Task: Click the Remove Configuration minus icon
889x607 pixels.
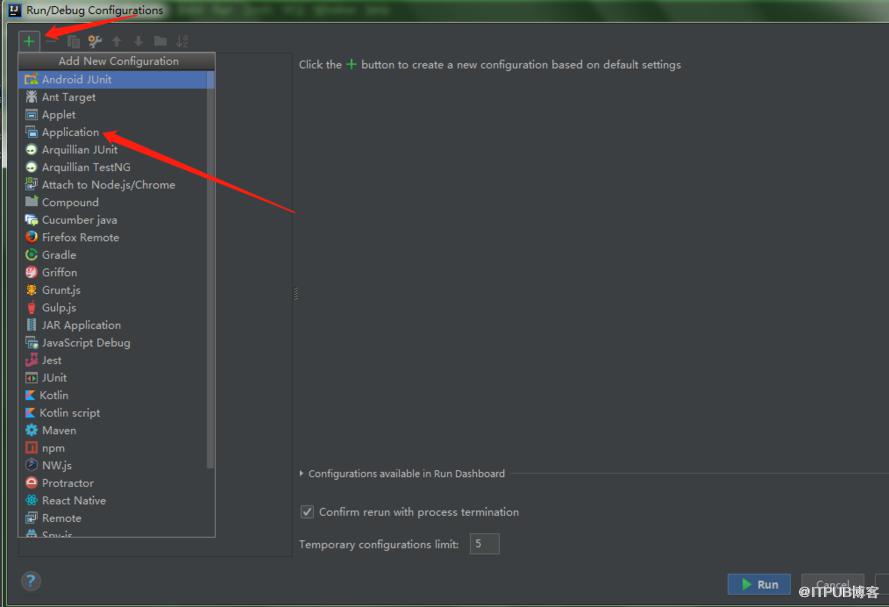Action: [51, 41]
